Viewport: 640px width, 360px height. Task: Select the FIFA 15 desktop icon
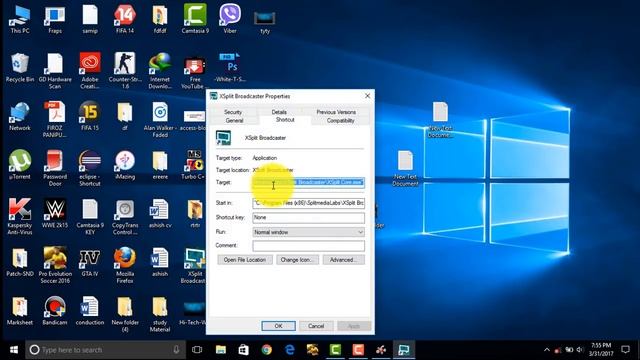pyautogui.click(x=90, y=116)
